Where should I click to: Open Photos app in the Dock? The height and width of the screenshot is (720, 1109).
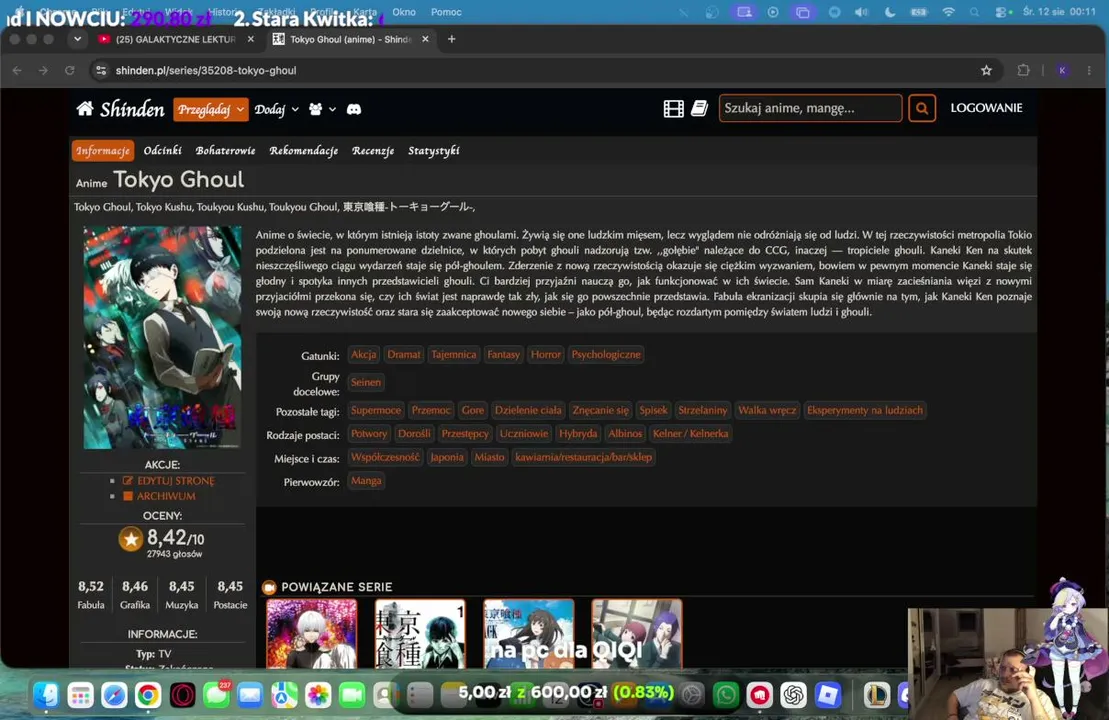(318, 695)
